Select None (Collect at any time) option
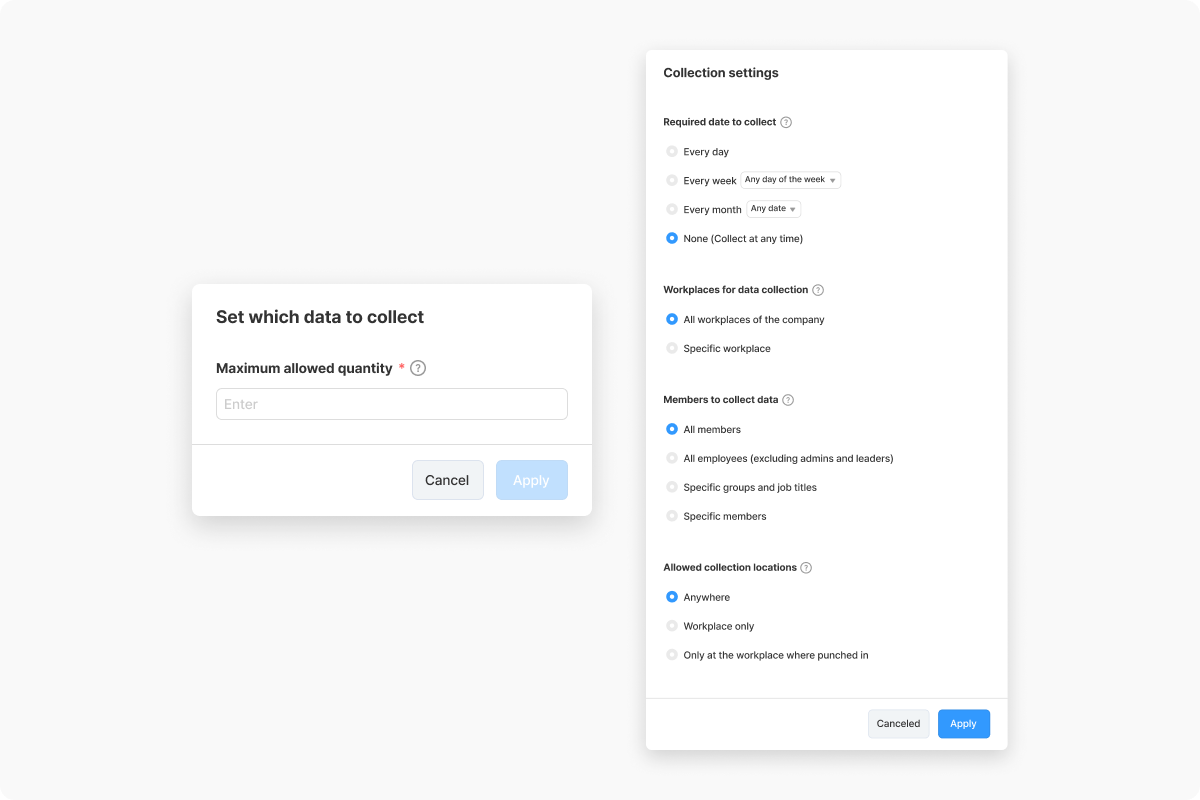The height and width of the screenshot is (800, 1200). pyautogui.click(x=672, y=239)
